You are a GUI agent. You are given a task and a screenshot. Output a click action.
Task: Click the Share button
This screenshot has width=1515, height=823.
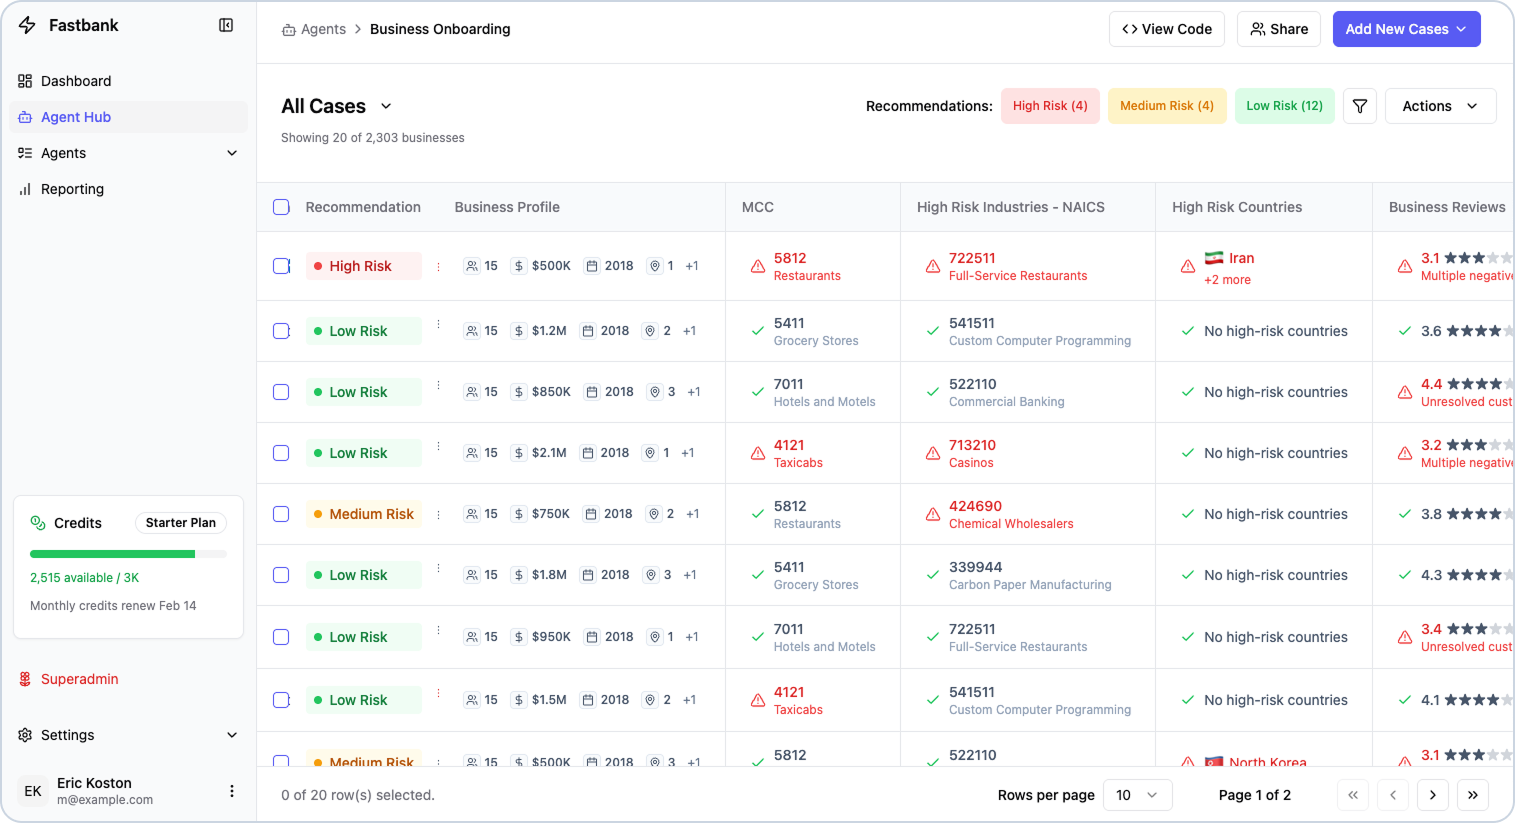pos(1279,29)
